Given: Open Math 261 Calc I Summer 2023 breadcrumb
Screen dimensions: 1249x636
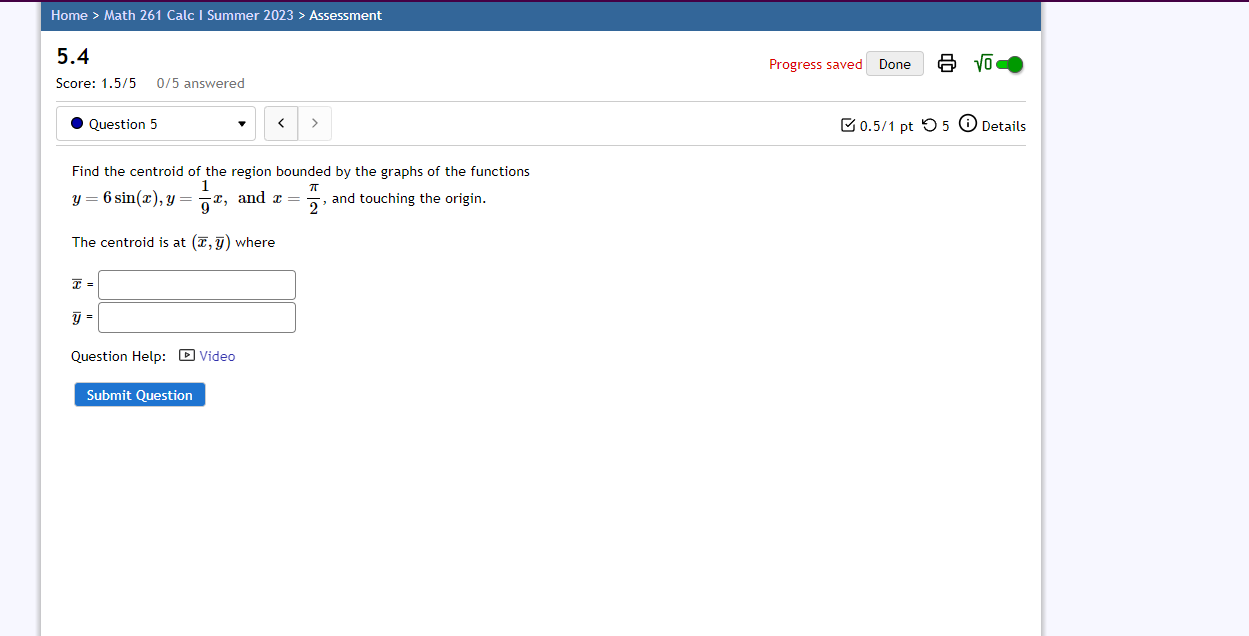Looking at the screenshot, I should 199,15.
